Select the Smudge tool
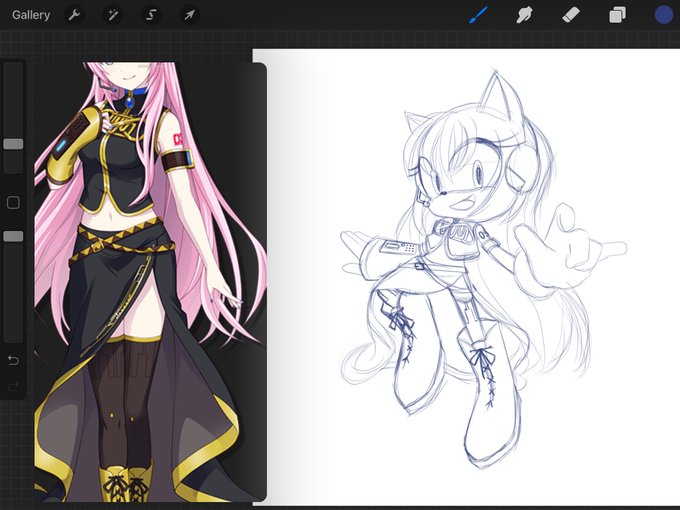The image size is (680, 510). tap(524, 15)
